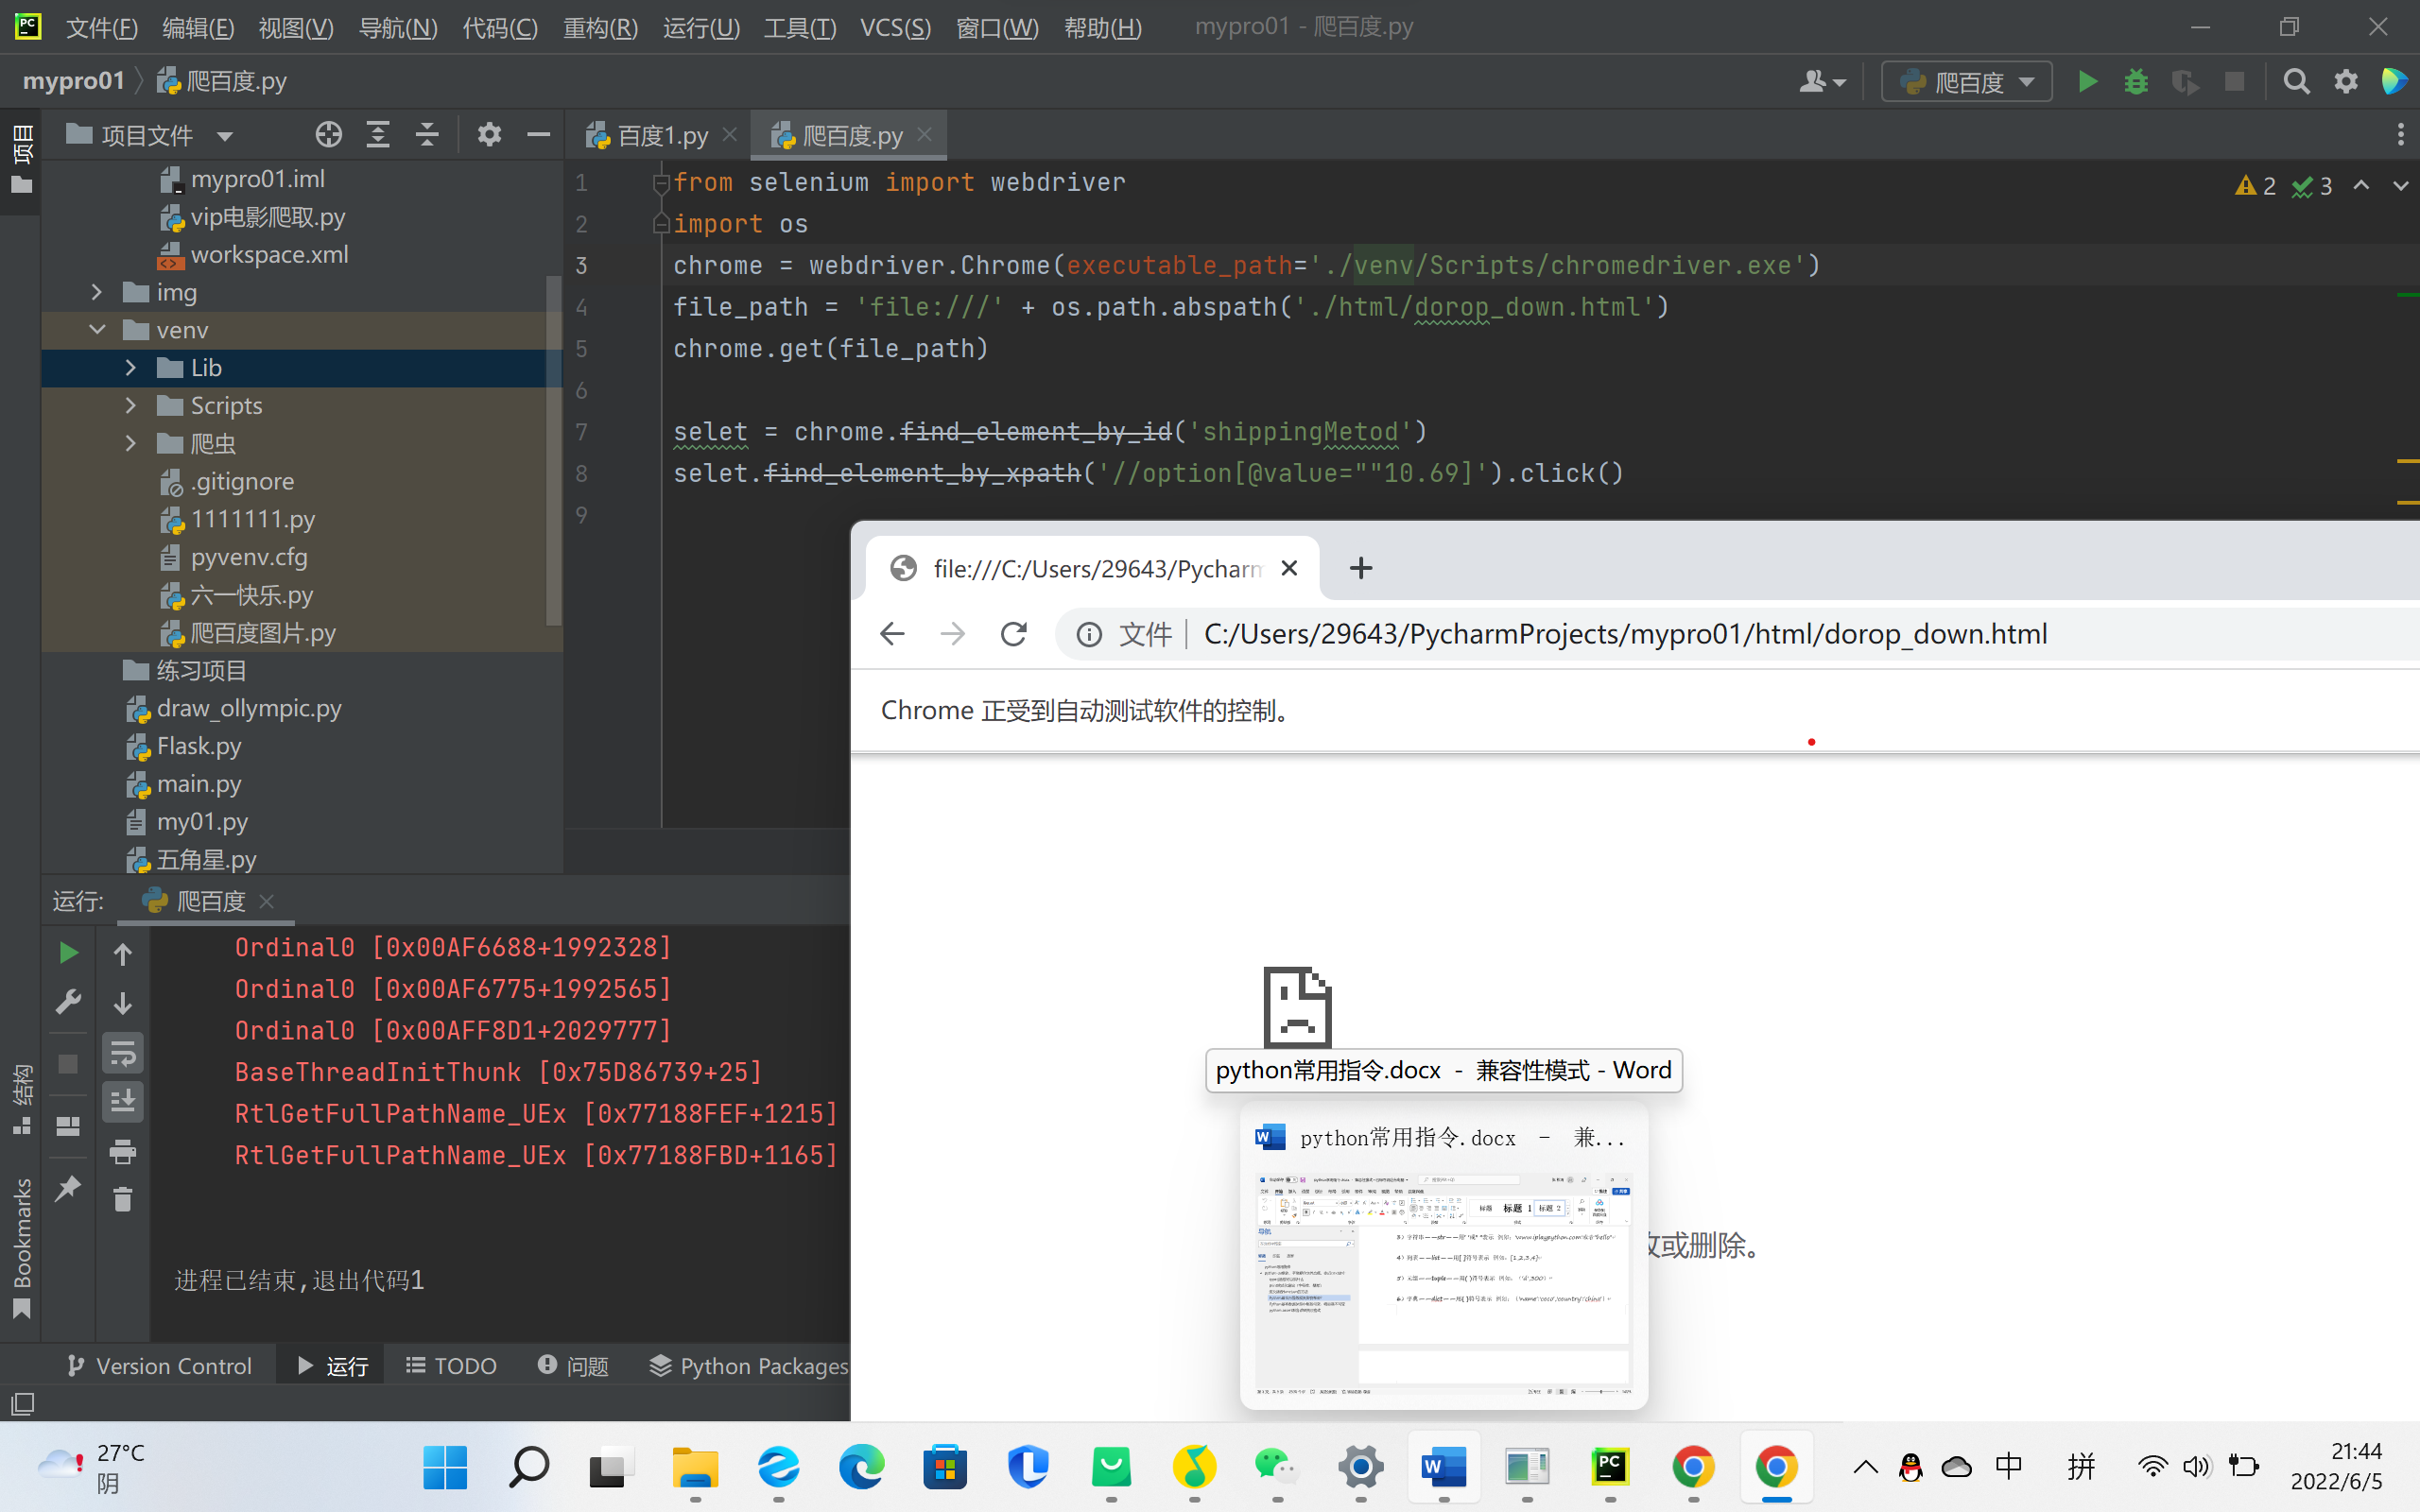Open Search Everywhere magnifier in PyCharm toolbar

coord(2296,81)
